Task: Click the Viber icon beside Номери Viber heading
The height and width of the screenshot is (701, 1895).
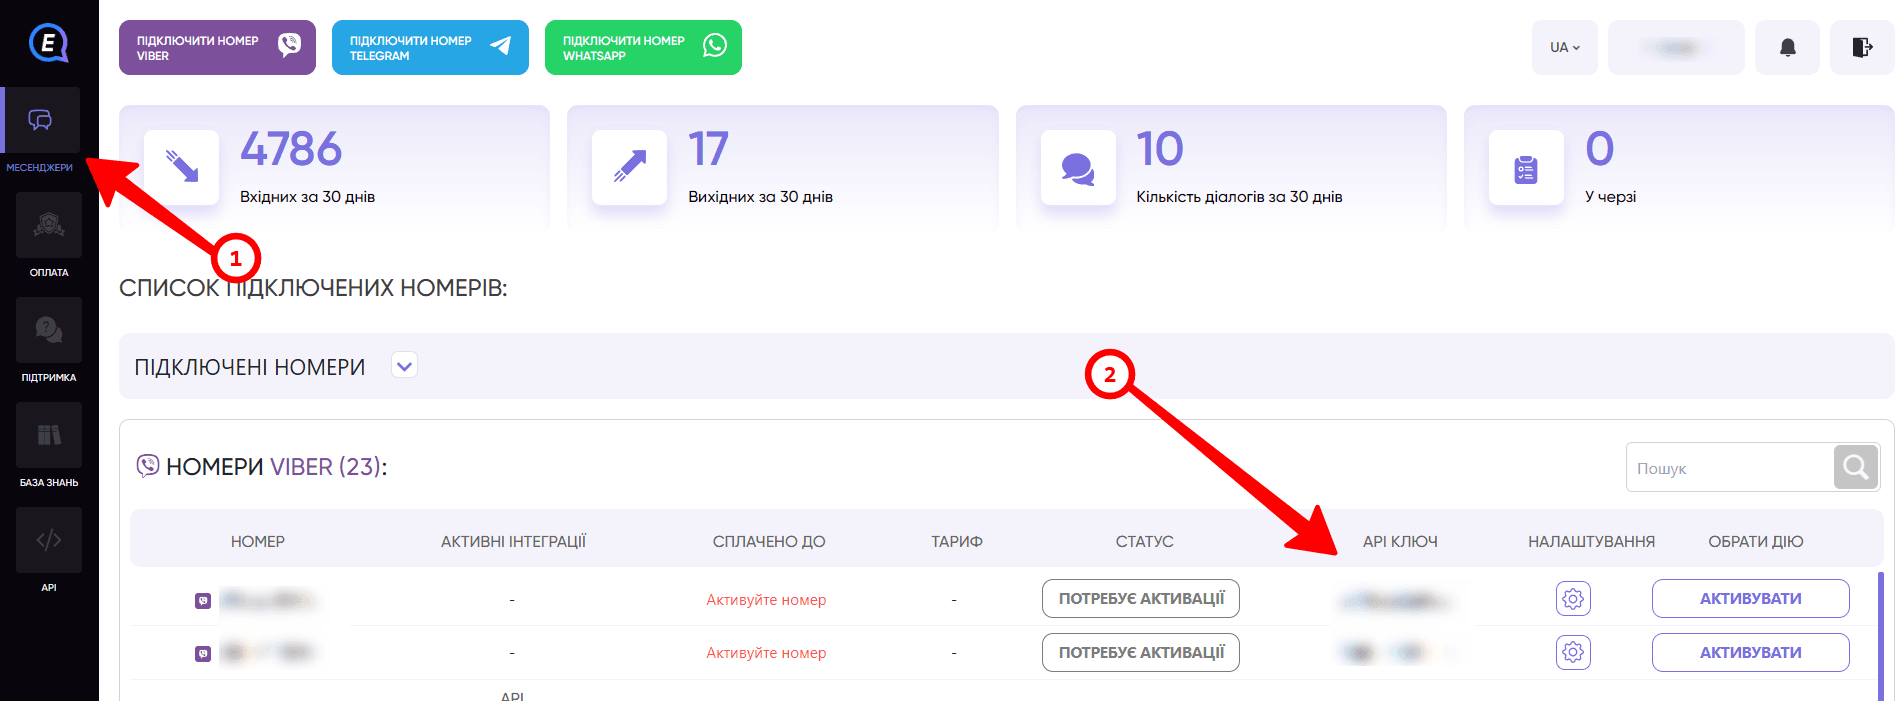Action: tap(148, 466)
